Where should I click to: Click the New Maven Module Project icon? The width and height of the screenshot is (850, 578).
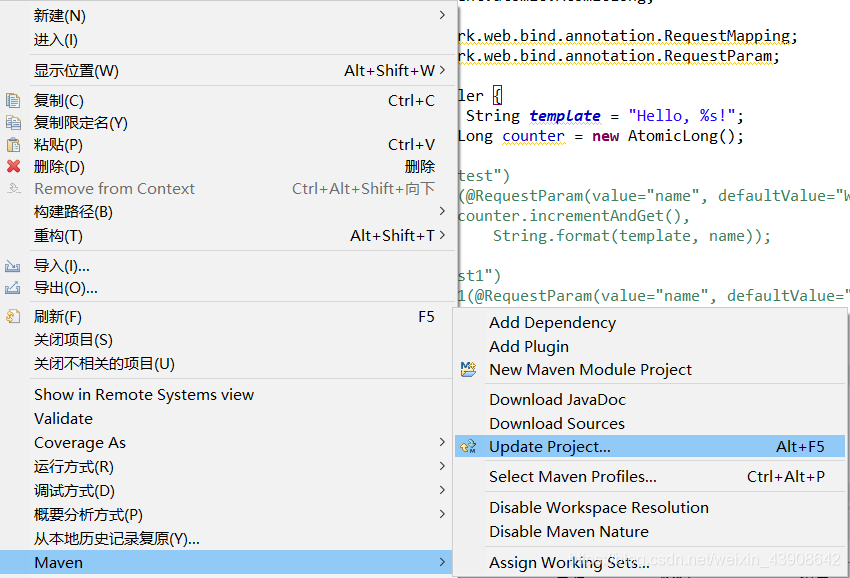tap(468, 369)
